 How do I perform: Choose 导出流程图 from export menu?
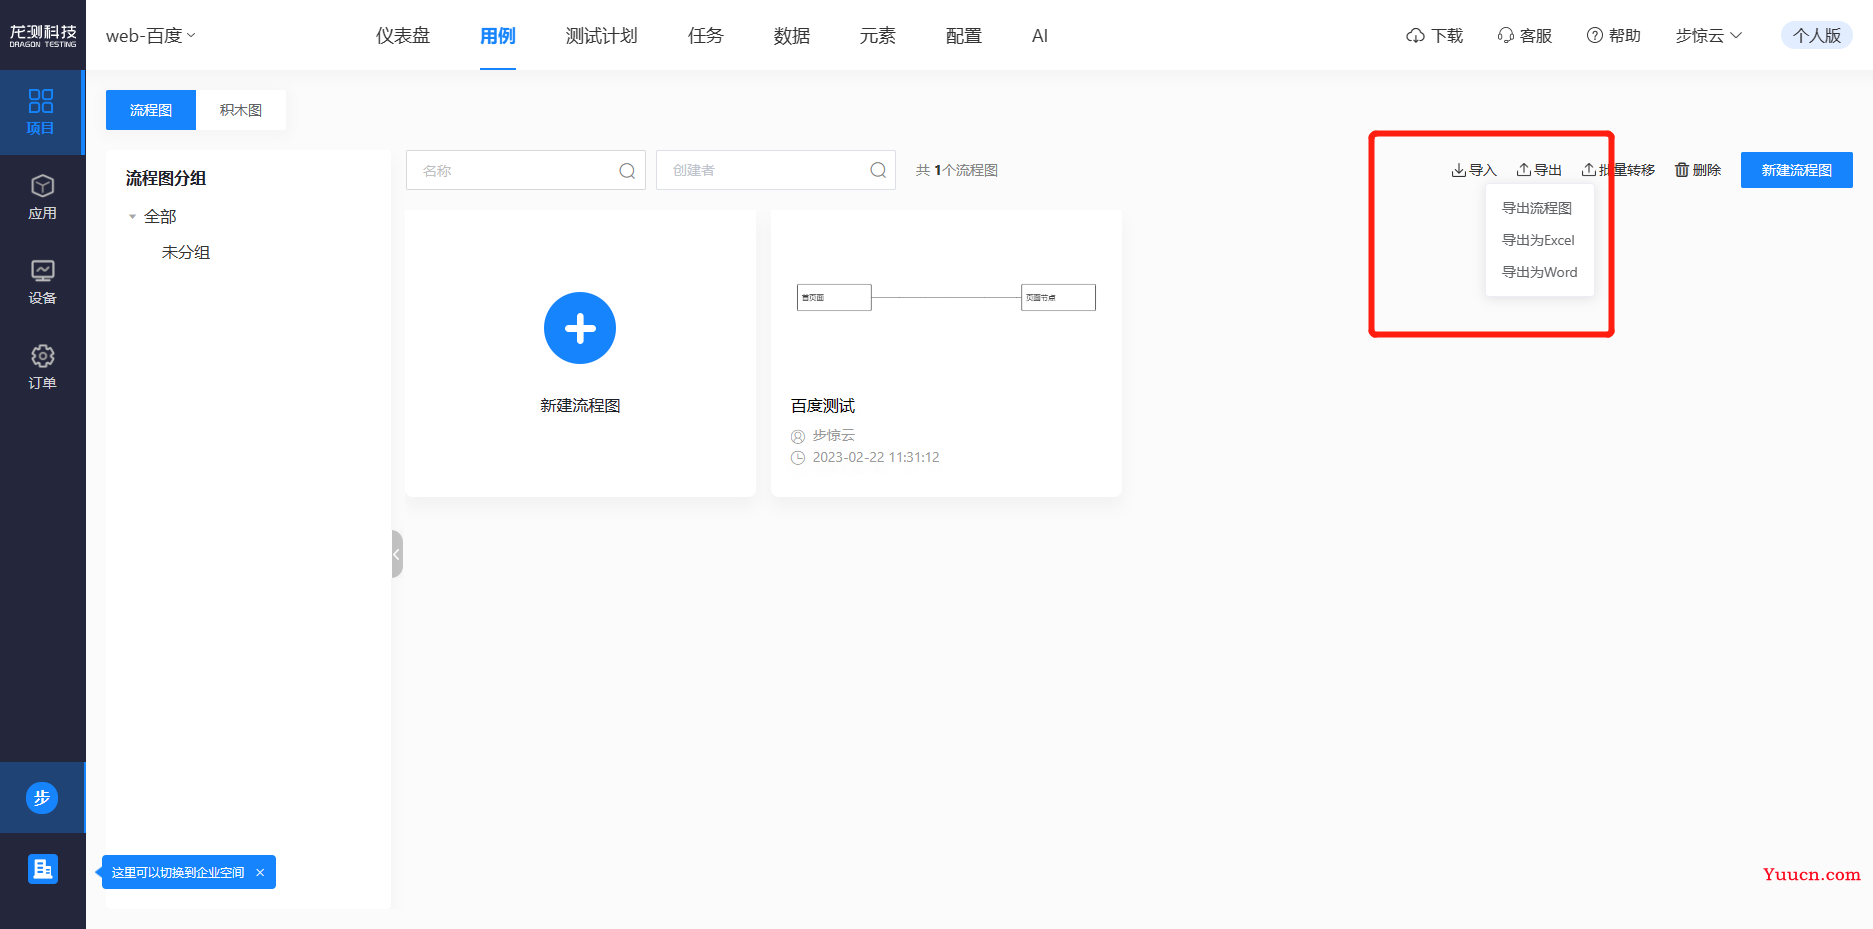pos(1538,208)
